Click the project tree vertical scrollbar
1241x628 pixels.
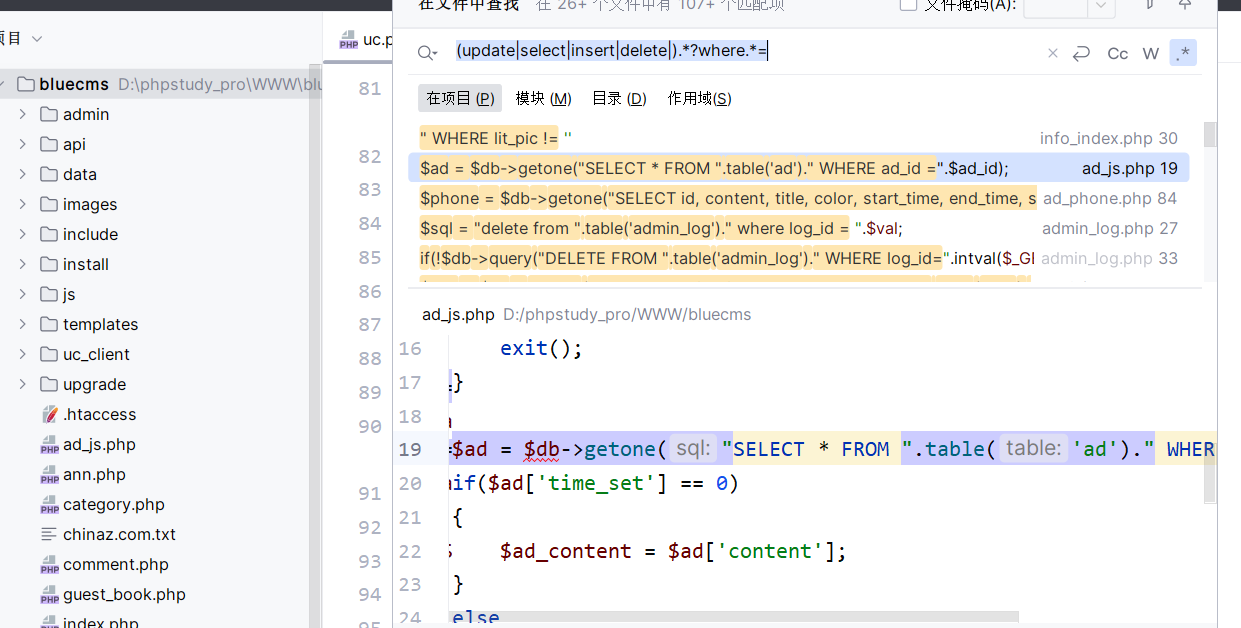(x=315, y=345)
